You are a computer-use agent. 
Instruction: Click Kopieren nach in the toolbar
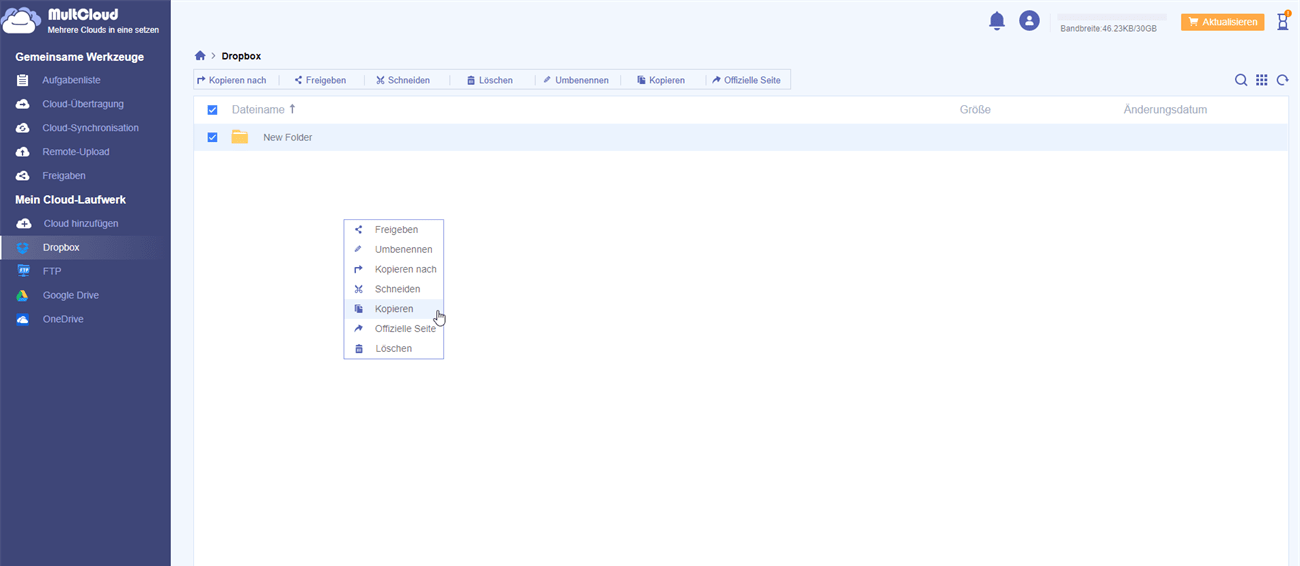[232, 80]
